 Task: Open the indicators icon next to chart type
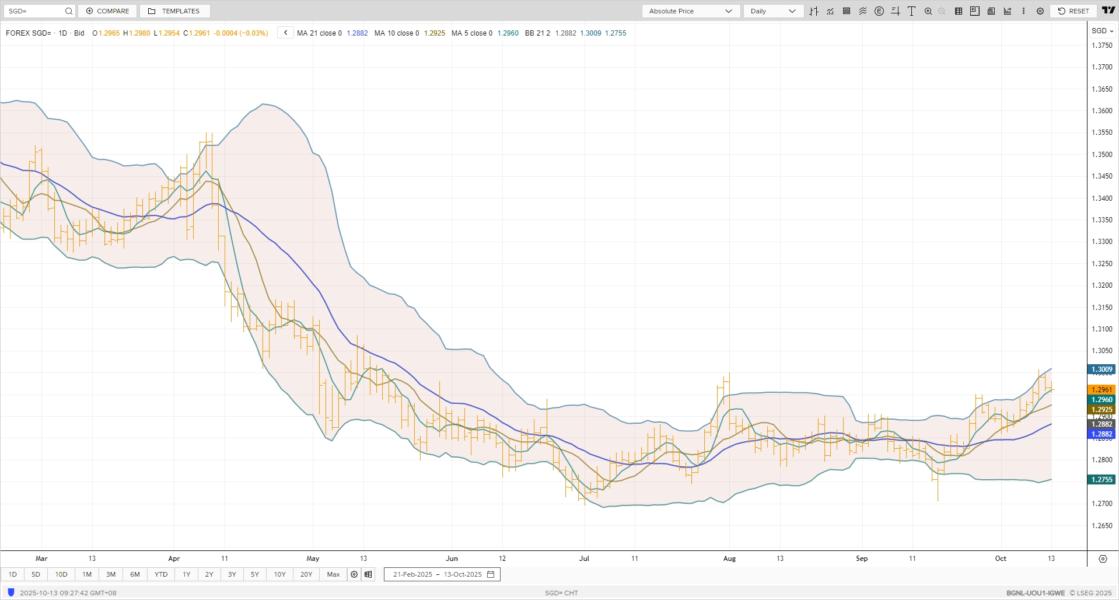tap(830, 11)
